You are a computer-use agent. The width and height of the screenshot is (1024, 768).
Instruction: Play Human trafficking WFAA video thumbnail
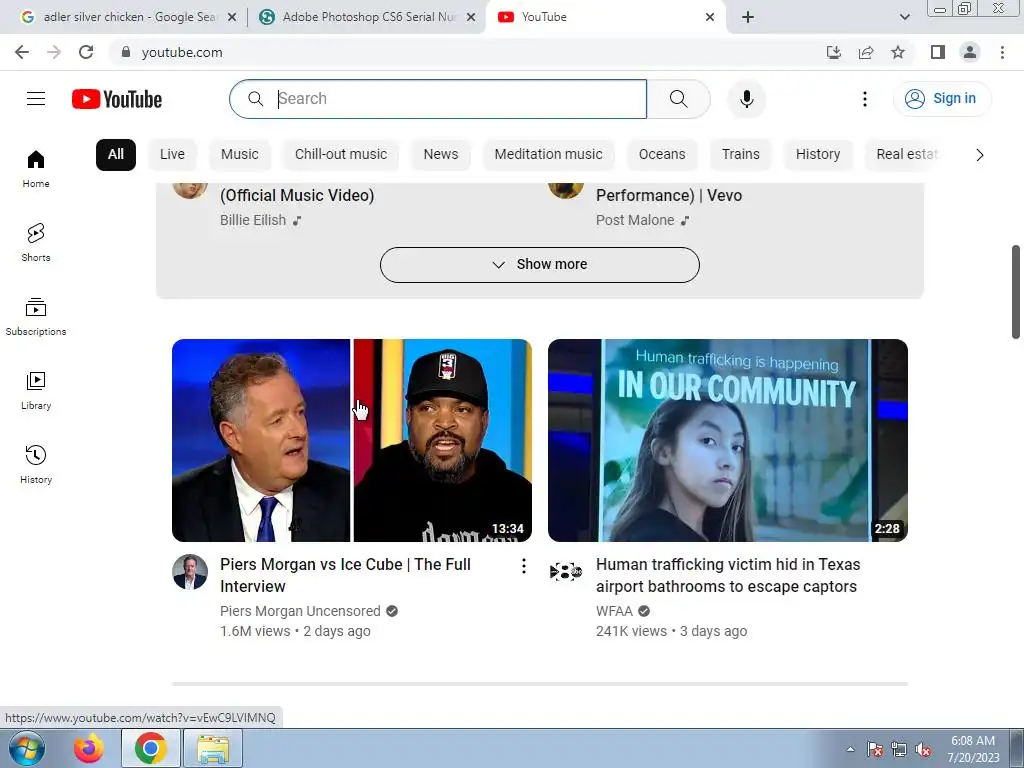tap(728, 440)
